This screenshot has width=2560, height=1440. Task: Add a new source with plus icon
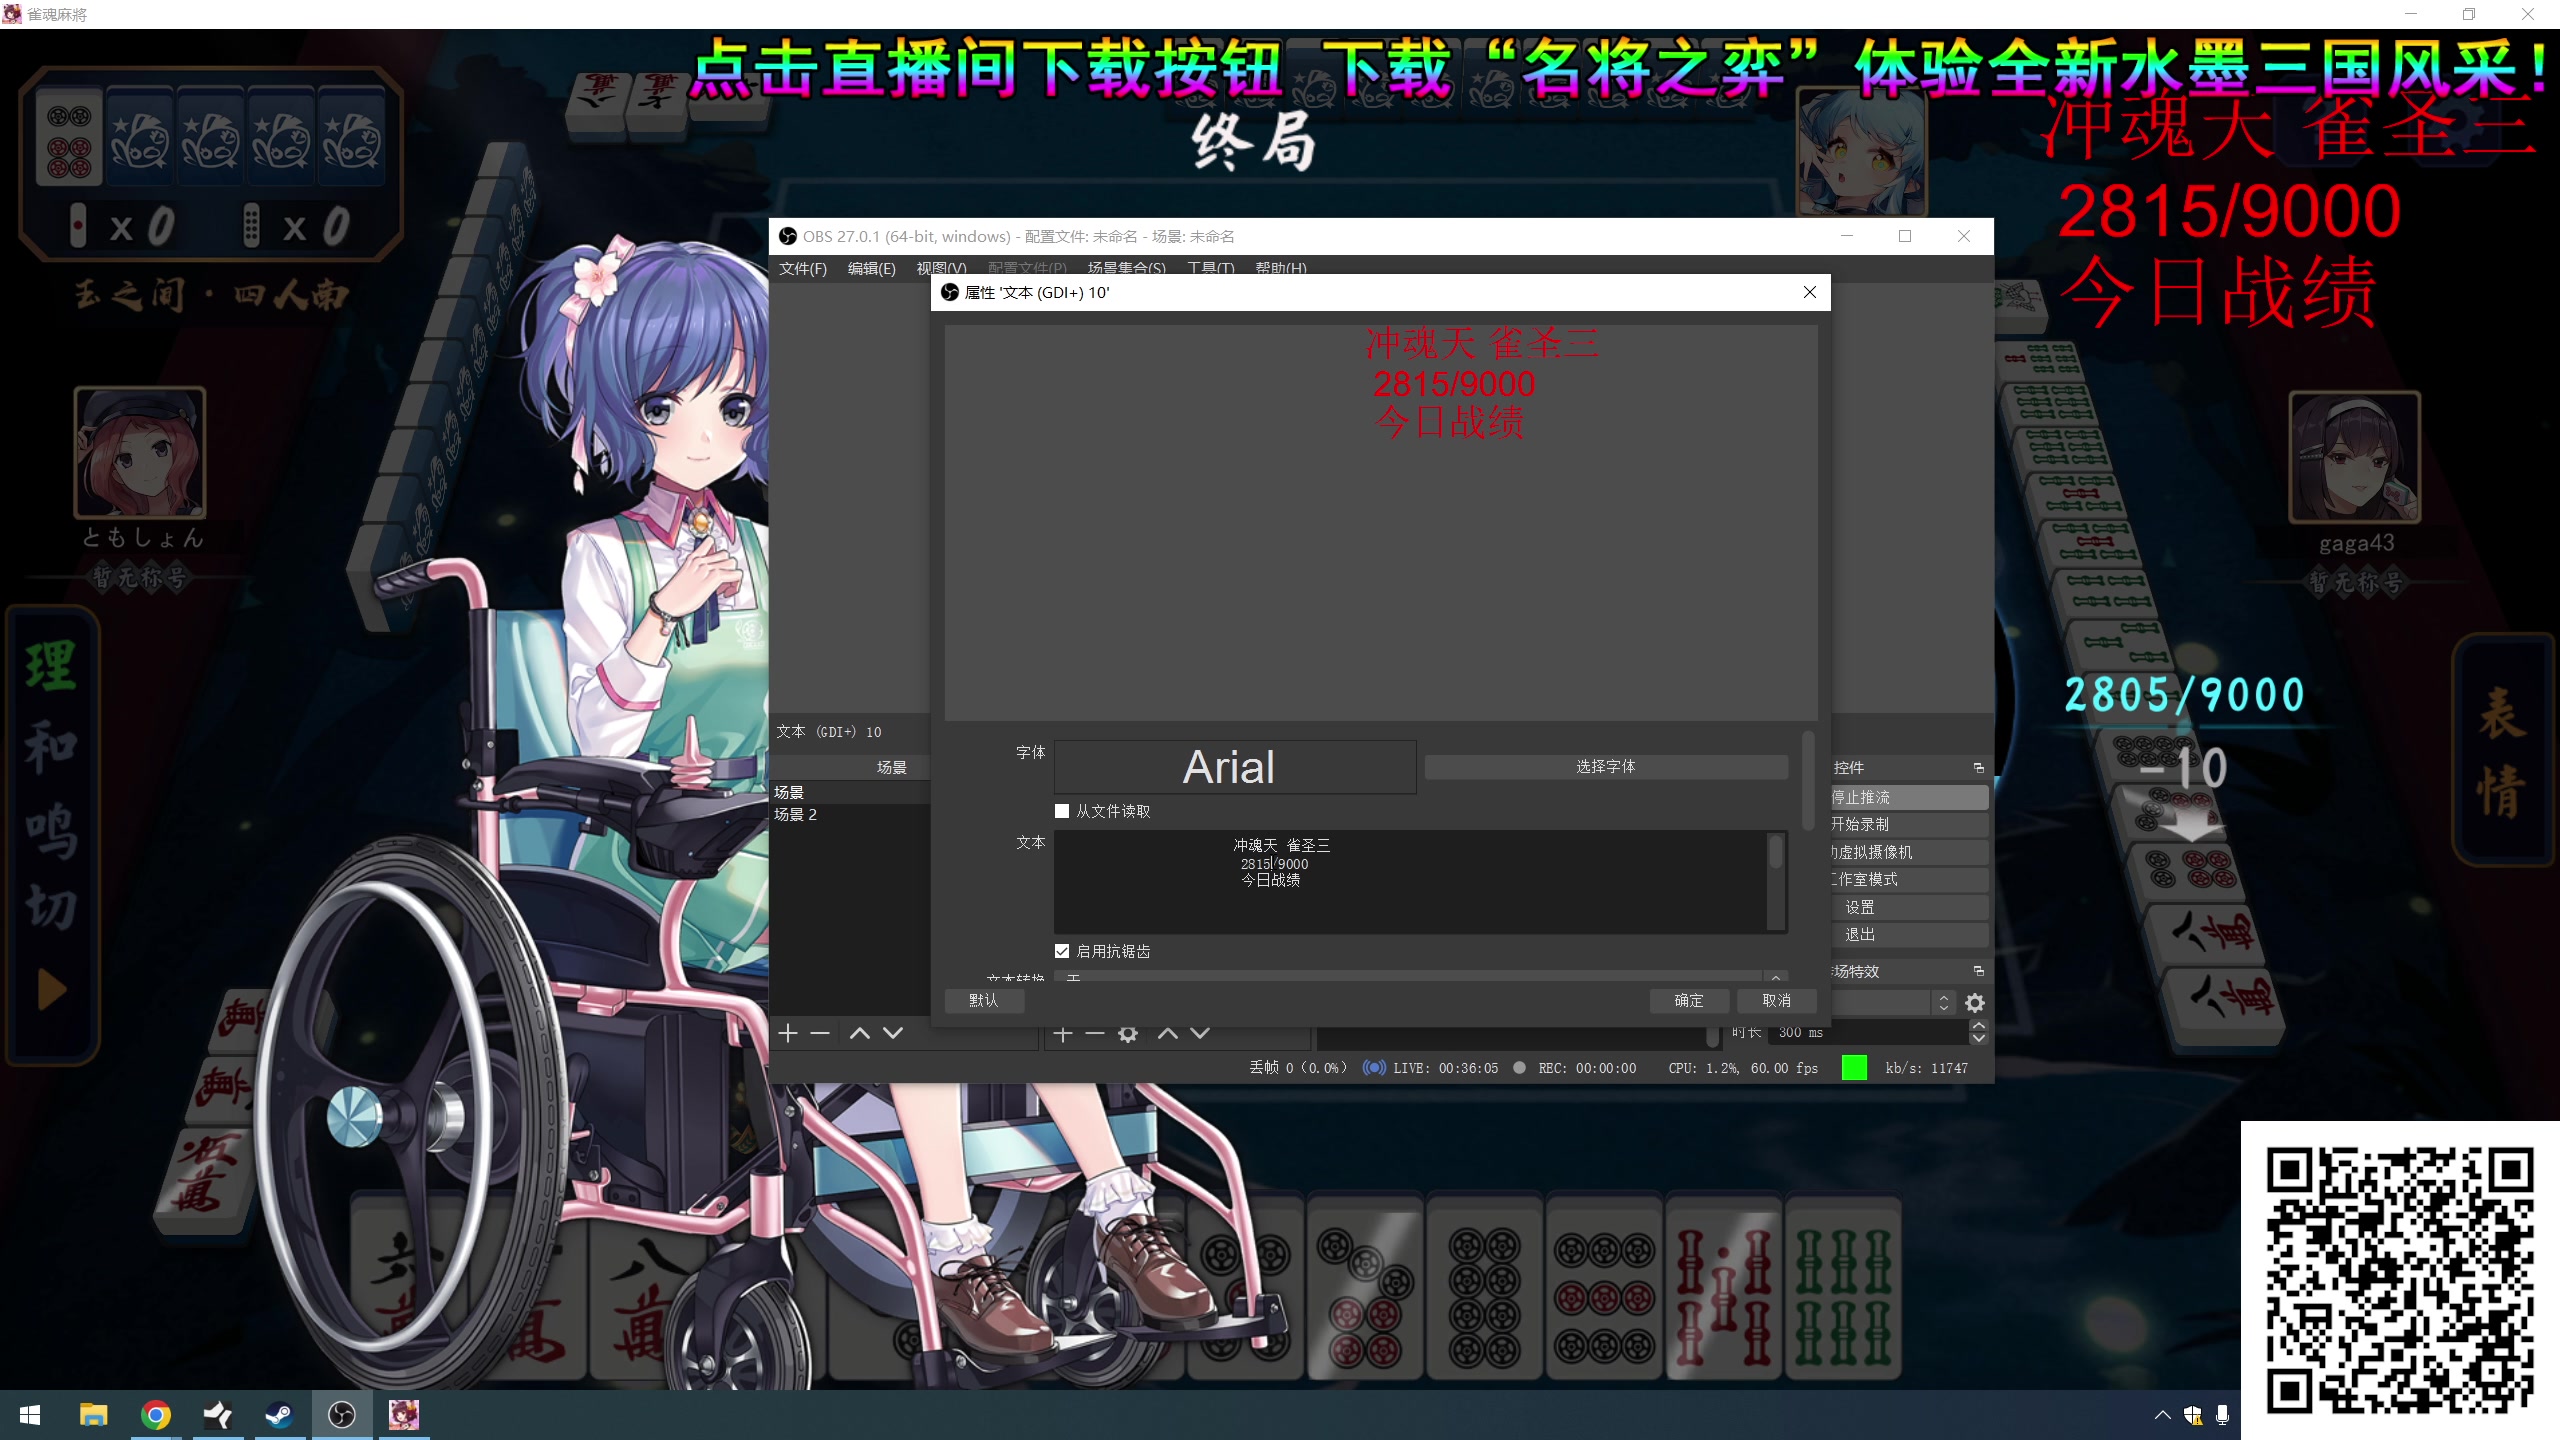tap(1063, 1033)
